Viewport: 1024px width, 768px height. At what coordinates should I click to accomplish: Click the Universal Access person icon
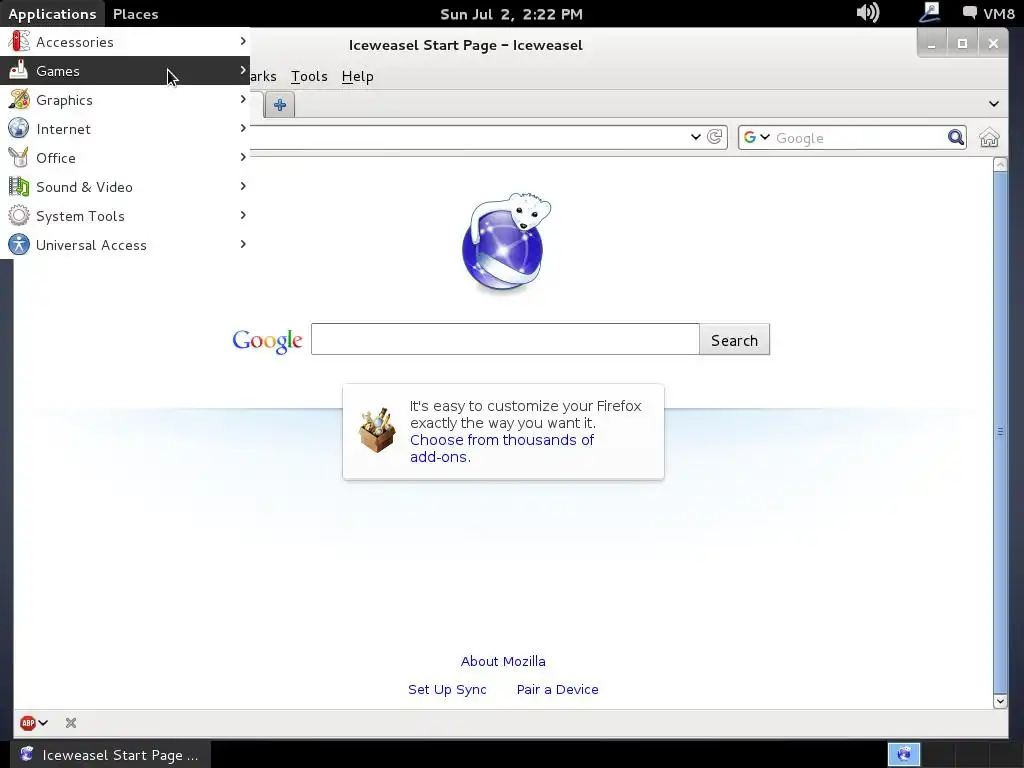click(18, 244)
